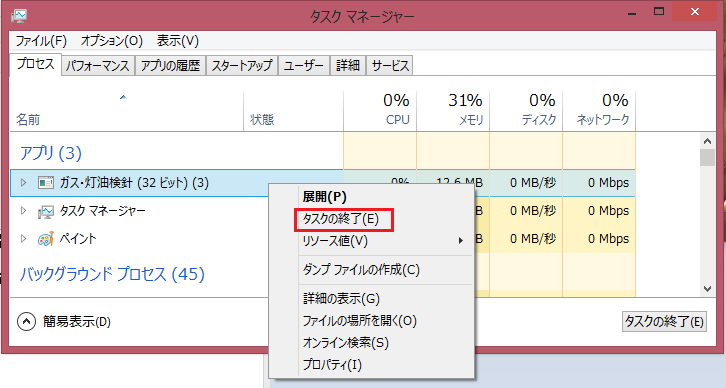Click the タスクの終了(E) button at bottom right
Image resolution: width=726 pixels, height=388 pixels.
[x=664, y=321]
